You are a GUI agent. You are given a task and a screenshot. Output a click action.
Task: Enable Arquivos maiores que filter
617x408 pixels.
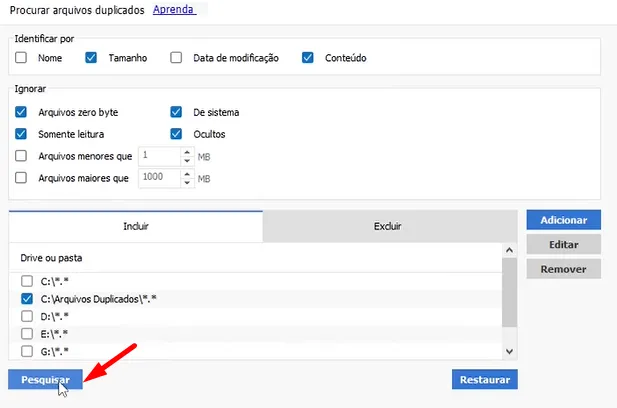21,178
